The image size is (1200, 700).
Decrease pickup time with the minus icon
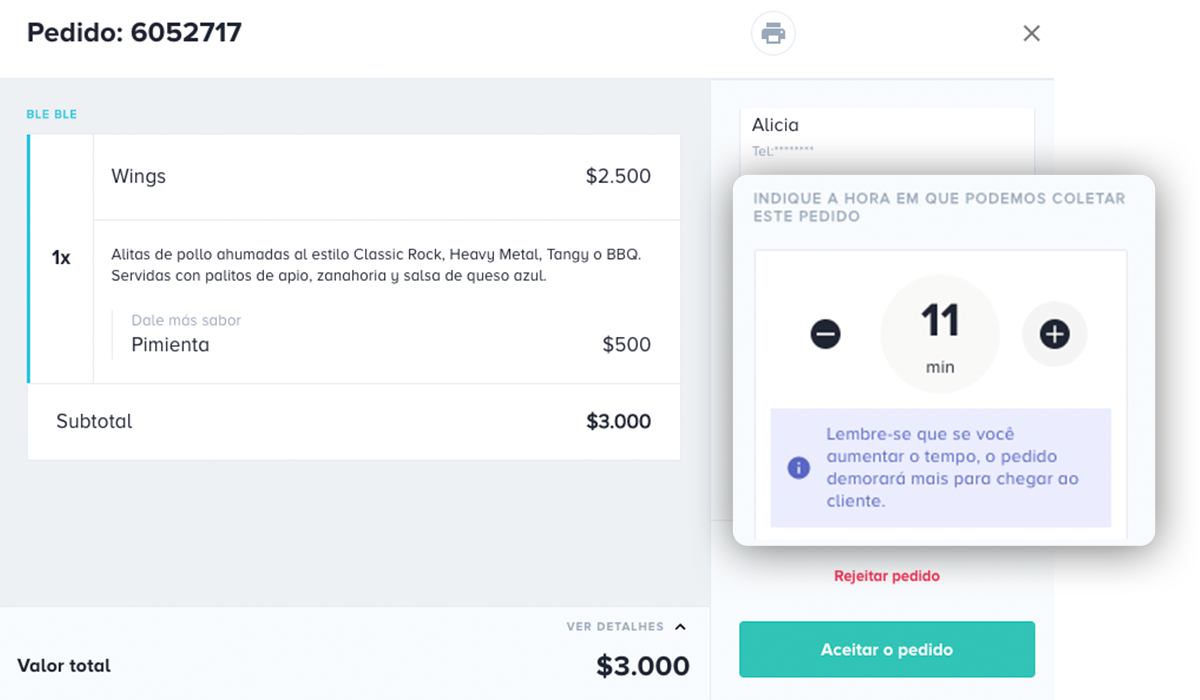coord(825,334)
